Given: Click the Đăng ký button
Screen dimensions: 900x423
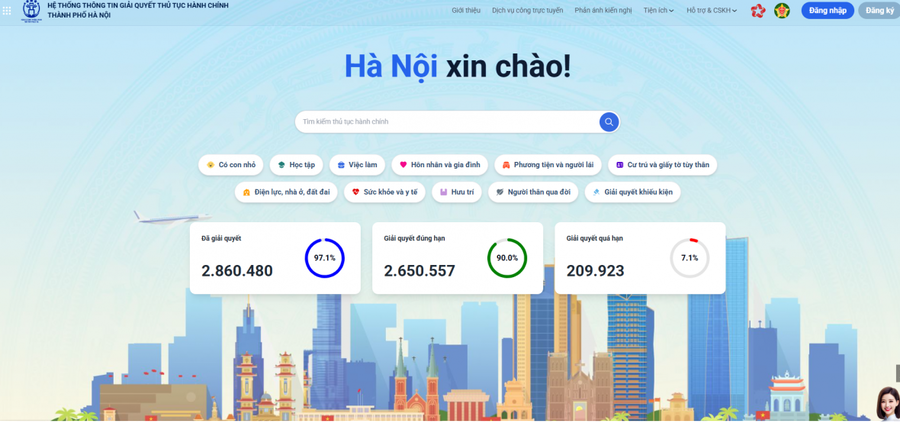Looking at the screenshot, I should (x=879, y=10).
